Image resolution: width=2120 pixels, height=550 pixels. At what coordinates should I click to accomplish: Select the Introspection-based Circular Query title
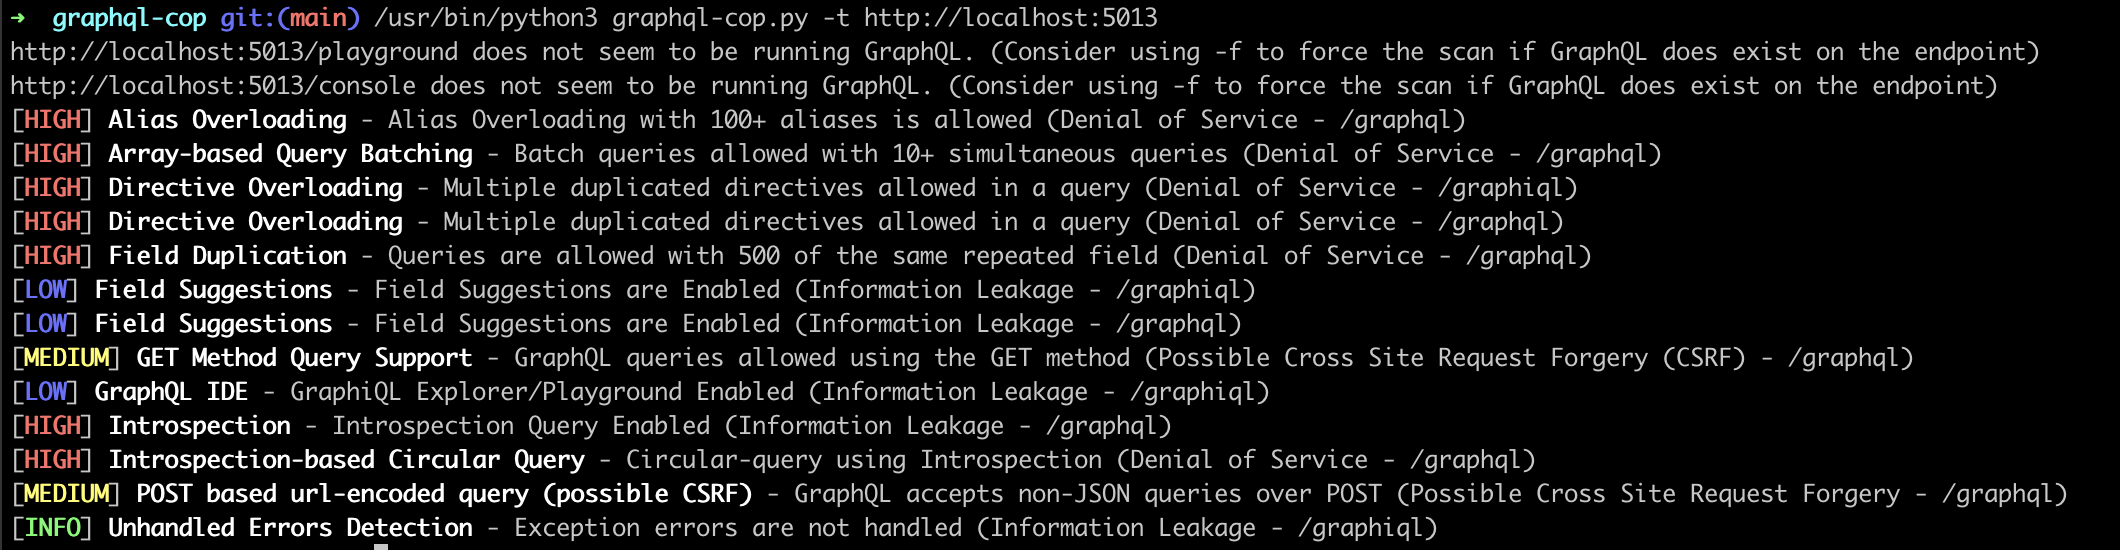click(346, 460)
